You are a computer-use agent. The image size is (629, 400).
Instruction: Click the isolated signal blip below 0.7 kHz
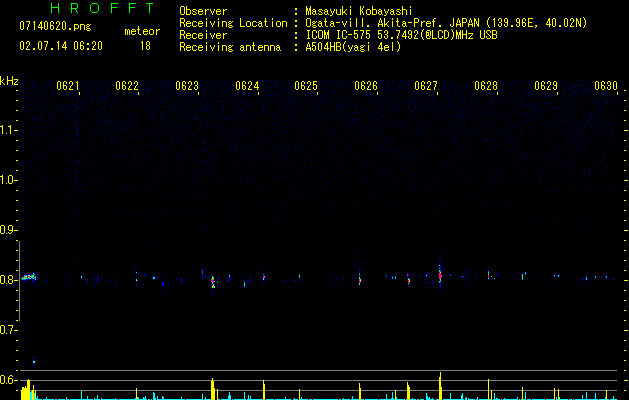[x=34, y=361]
